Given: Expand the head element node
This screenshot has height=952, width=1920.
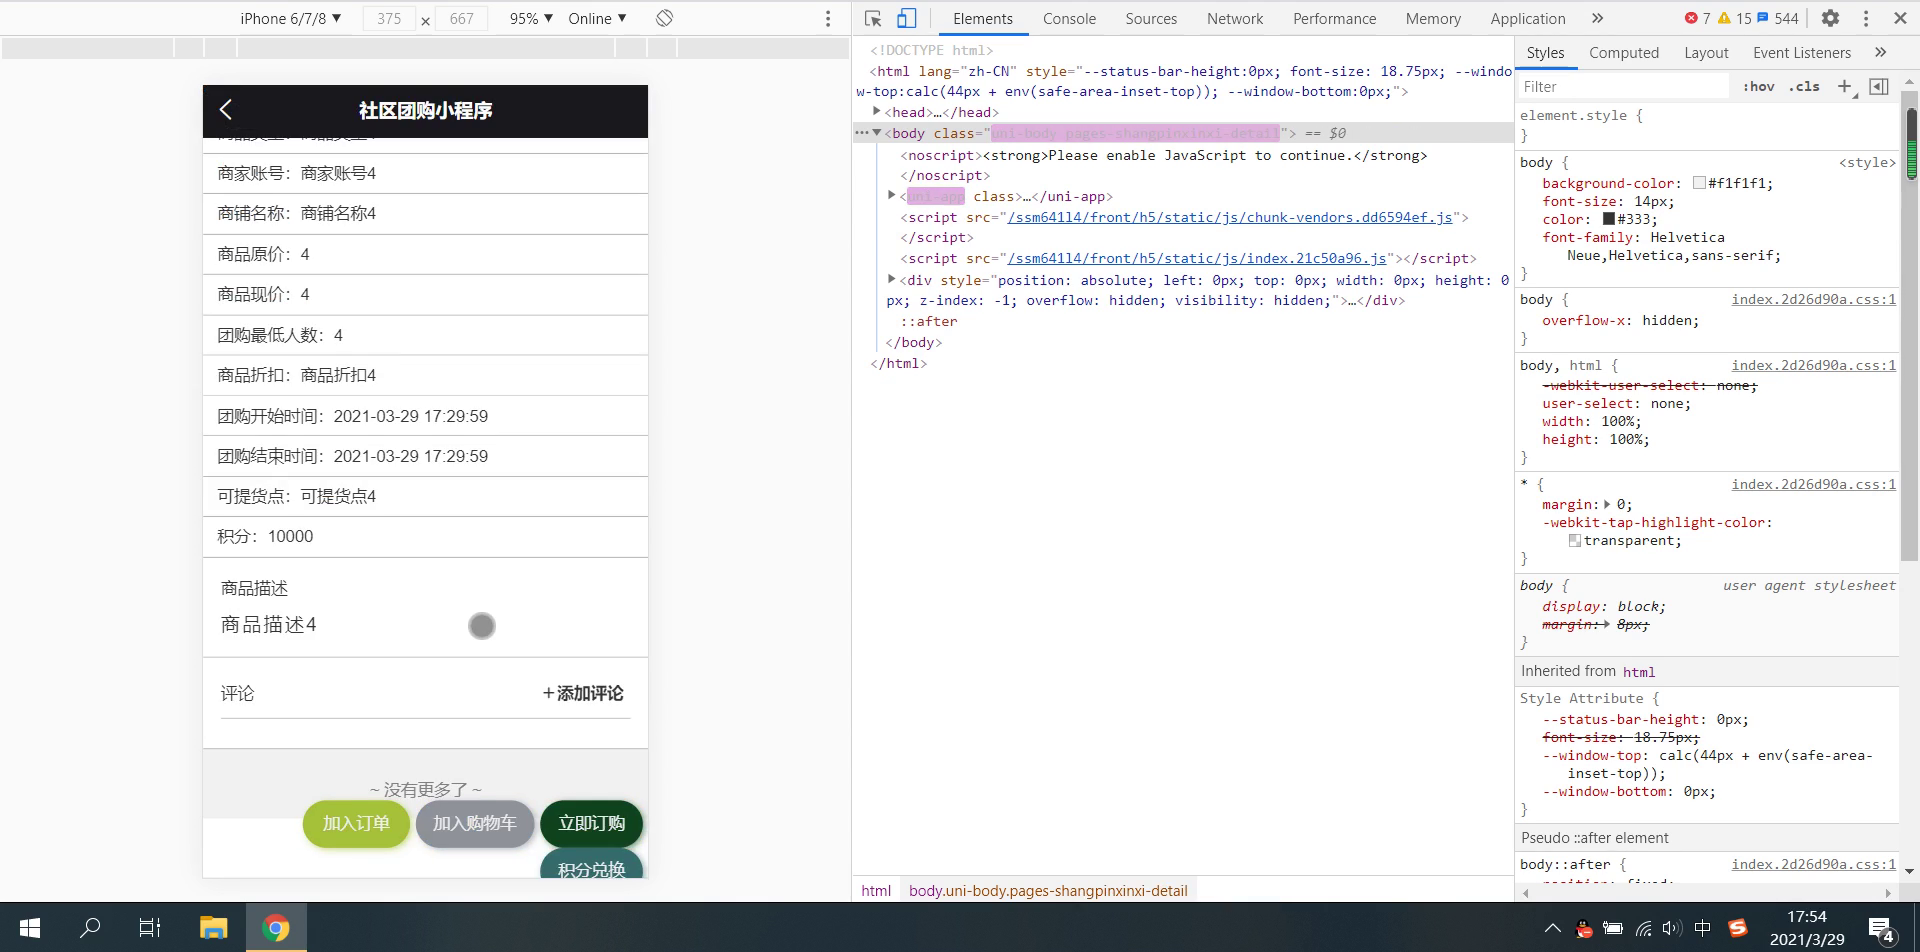Looking at the screenshot, I should (x=877, y=111).
